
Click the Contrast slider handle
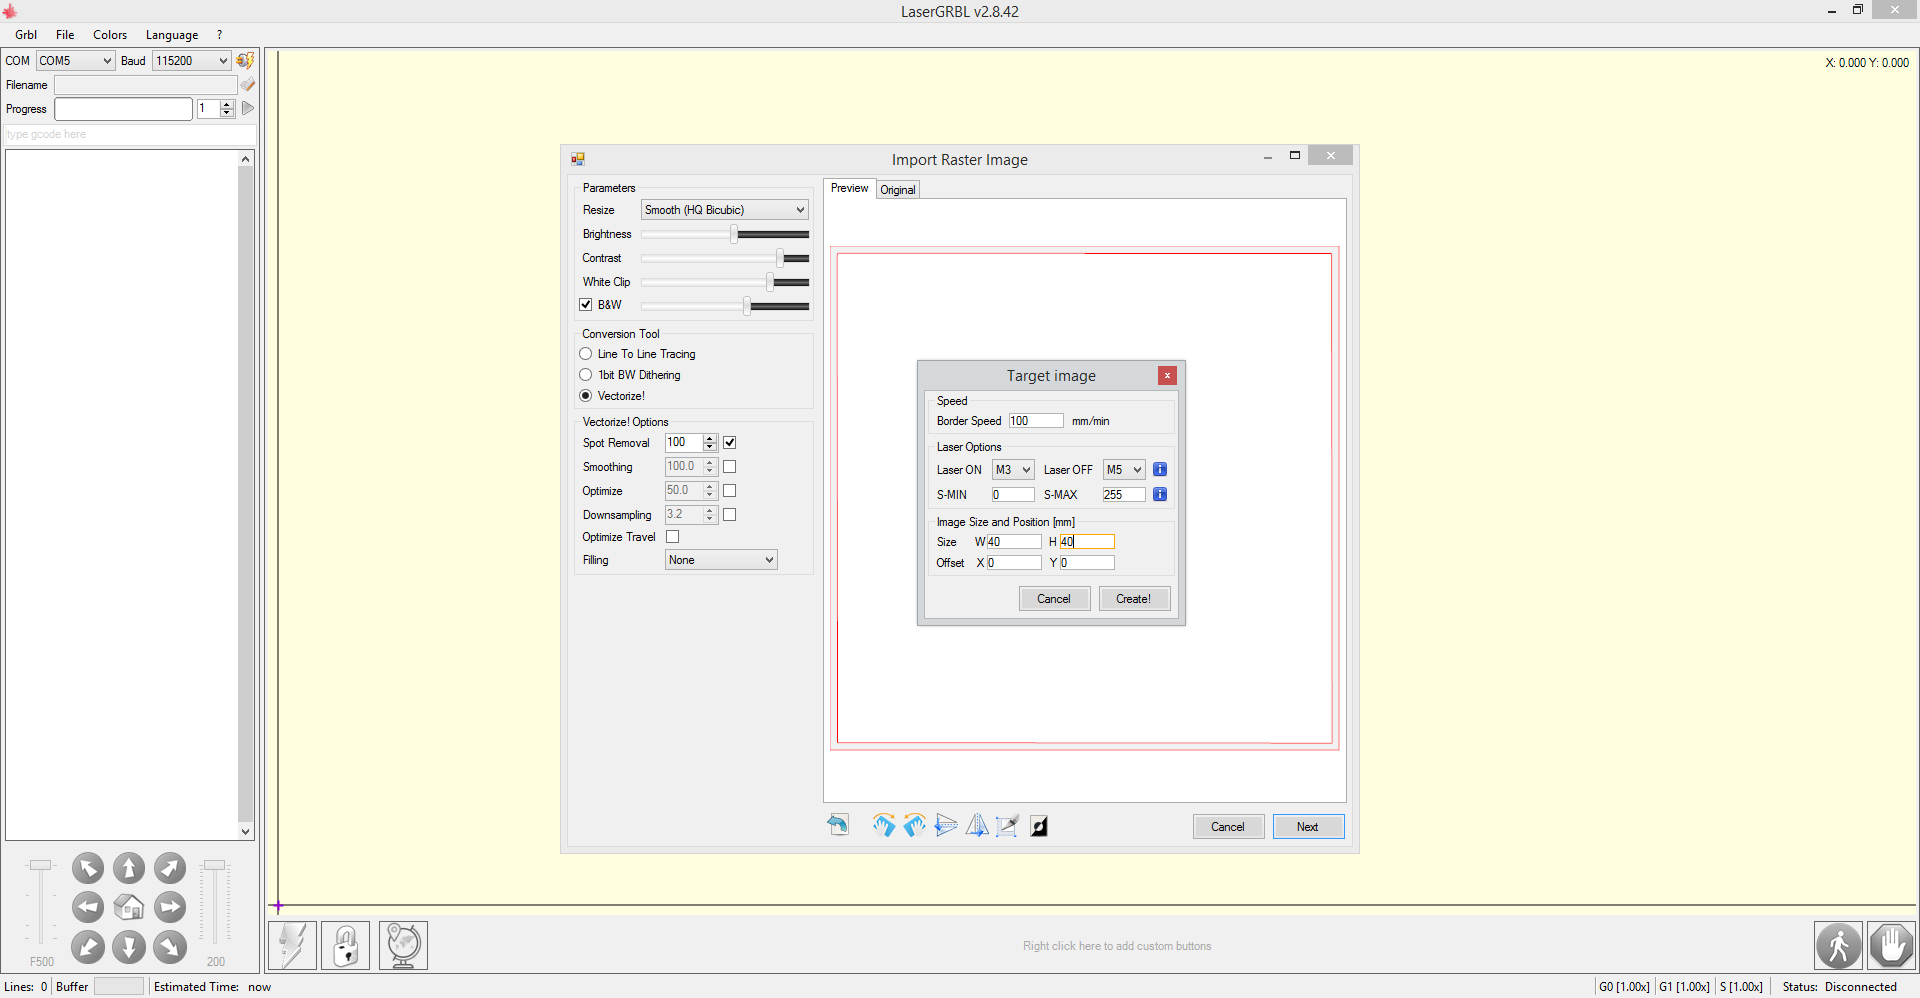tap(780, 258)
